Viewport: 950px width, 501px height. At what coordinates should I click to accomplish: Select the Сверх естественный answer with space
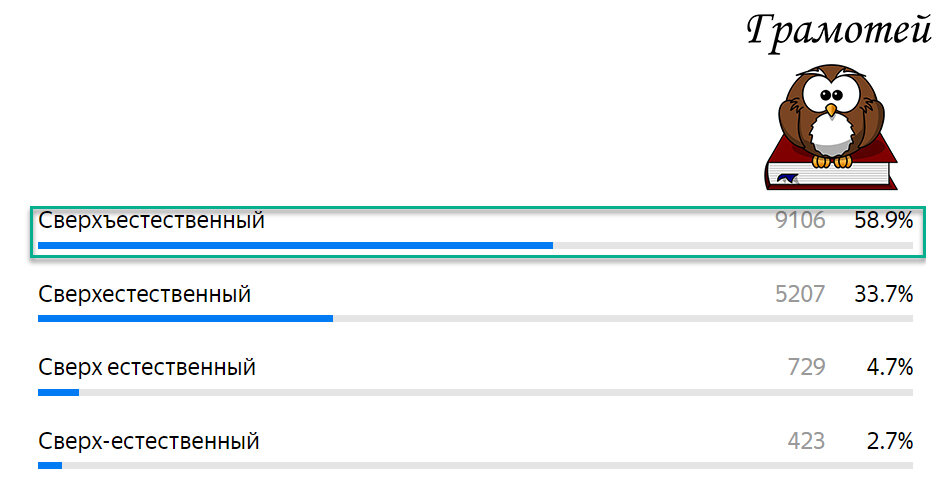pyautogui.click(x=147, y=368)
